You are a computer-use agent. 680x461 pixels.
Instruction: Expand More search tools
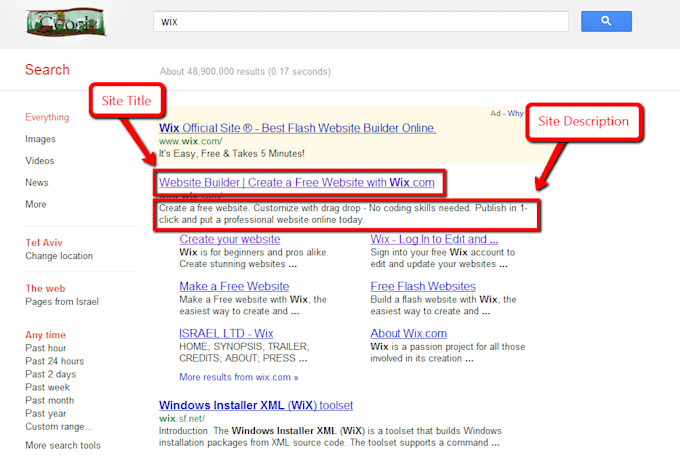click(63, 445)
